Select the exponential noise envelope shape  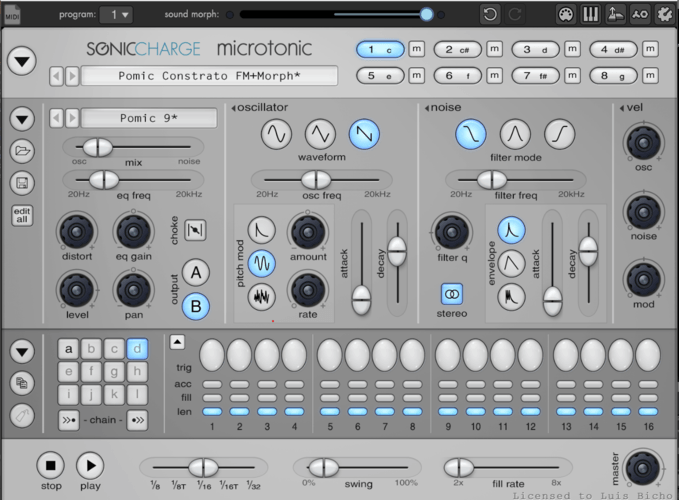pos(511,230)
